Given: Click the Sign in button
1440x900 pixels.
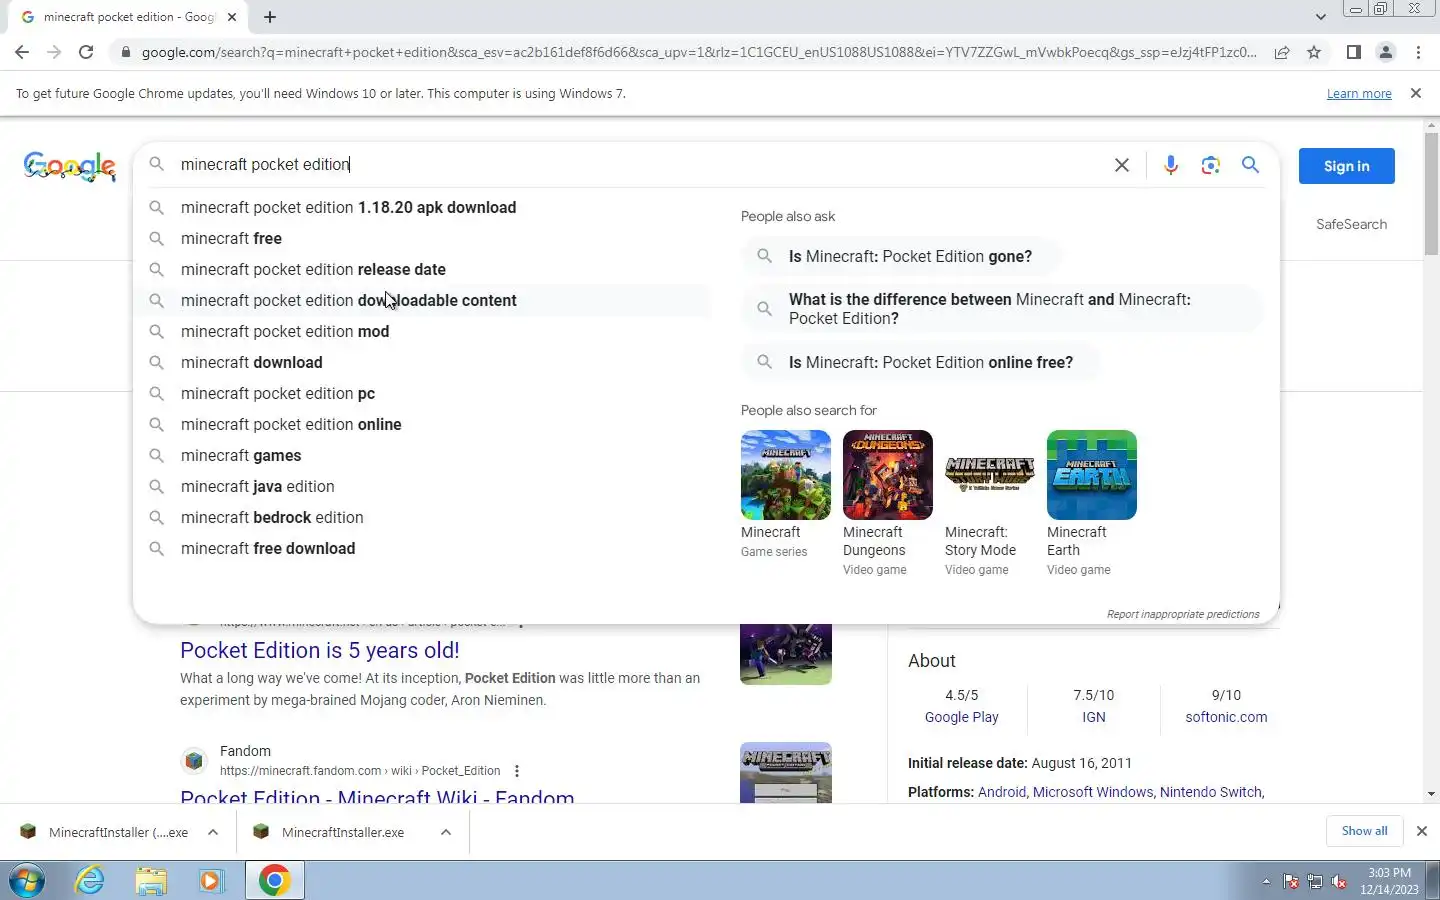Looking at the screenshot, I should click(x=1346, y=166).
